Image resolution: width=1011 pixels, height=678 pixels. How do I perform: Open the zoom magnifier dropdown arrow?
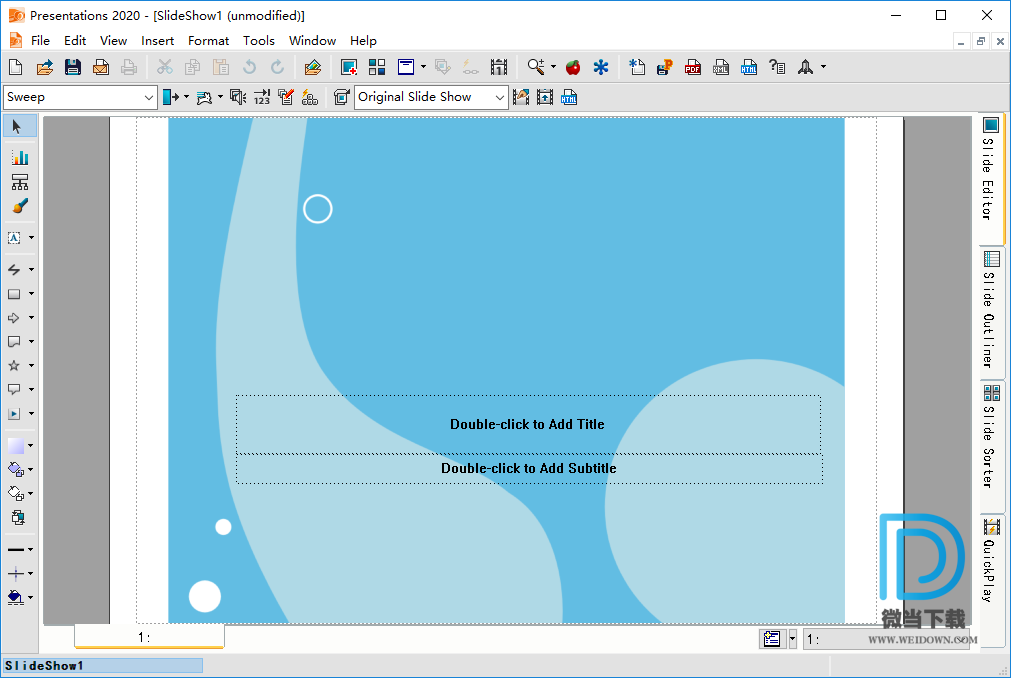[553, 67]
